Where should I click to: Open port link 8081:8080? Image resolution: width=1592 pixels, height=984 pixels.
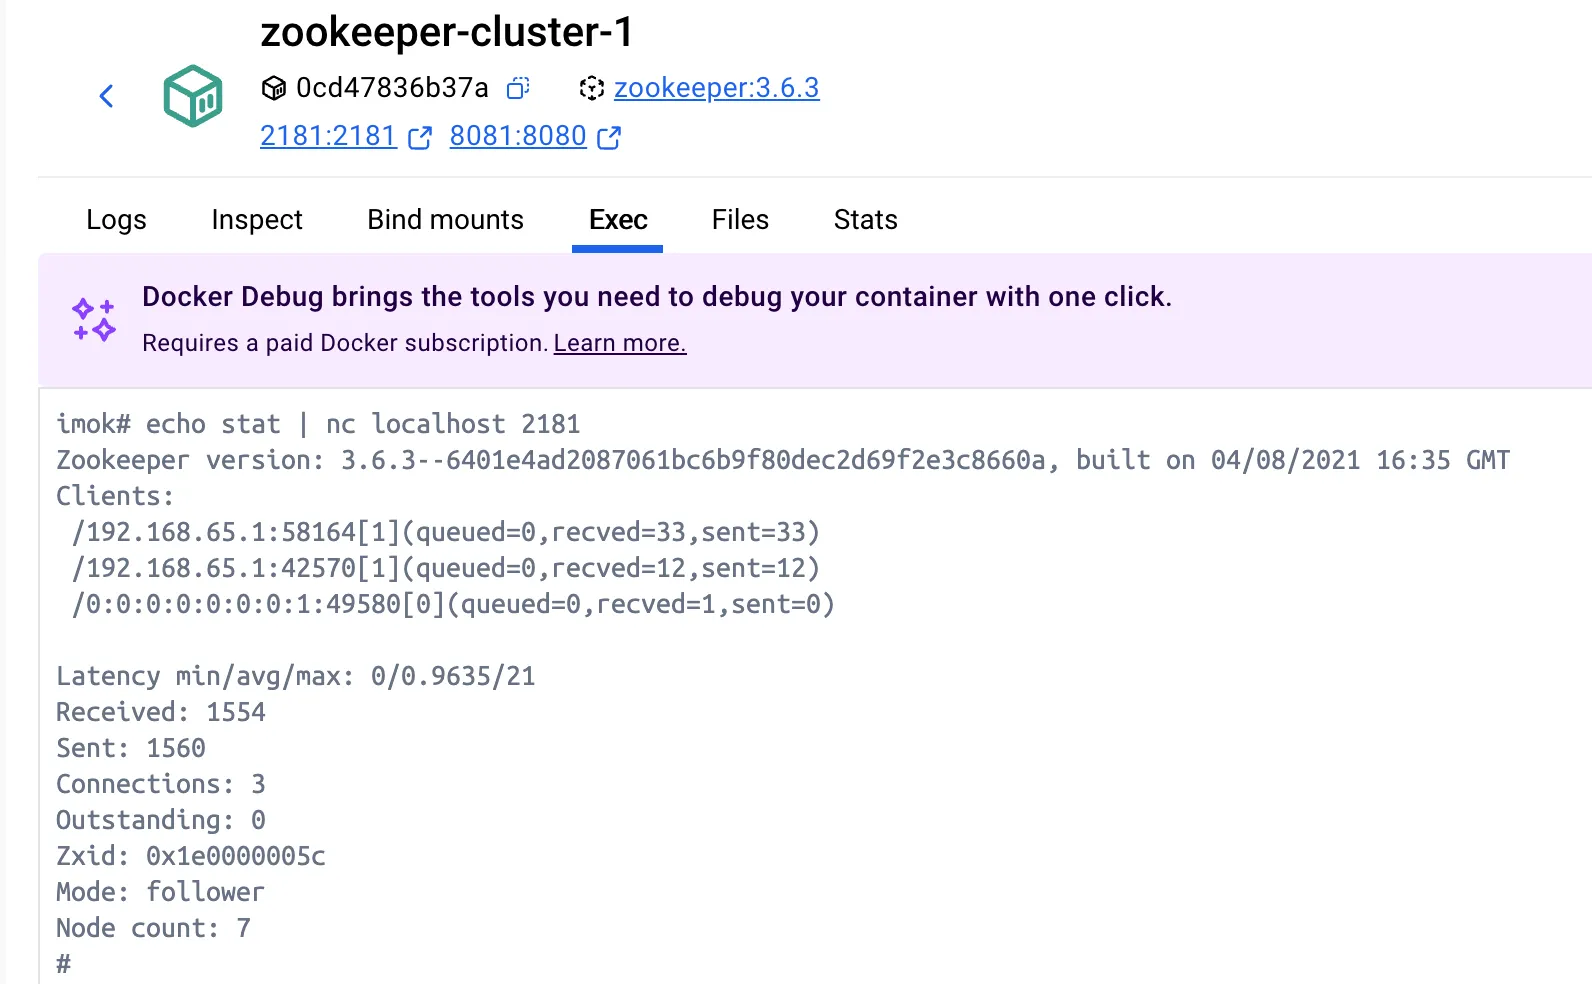click(x=518, y=136)
